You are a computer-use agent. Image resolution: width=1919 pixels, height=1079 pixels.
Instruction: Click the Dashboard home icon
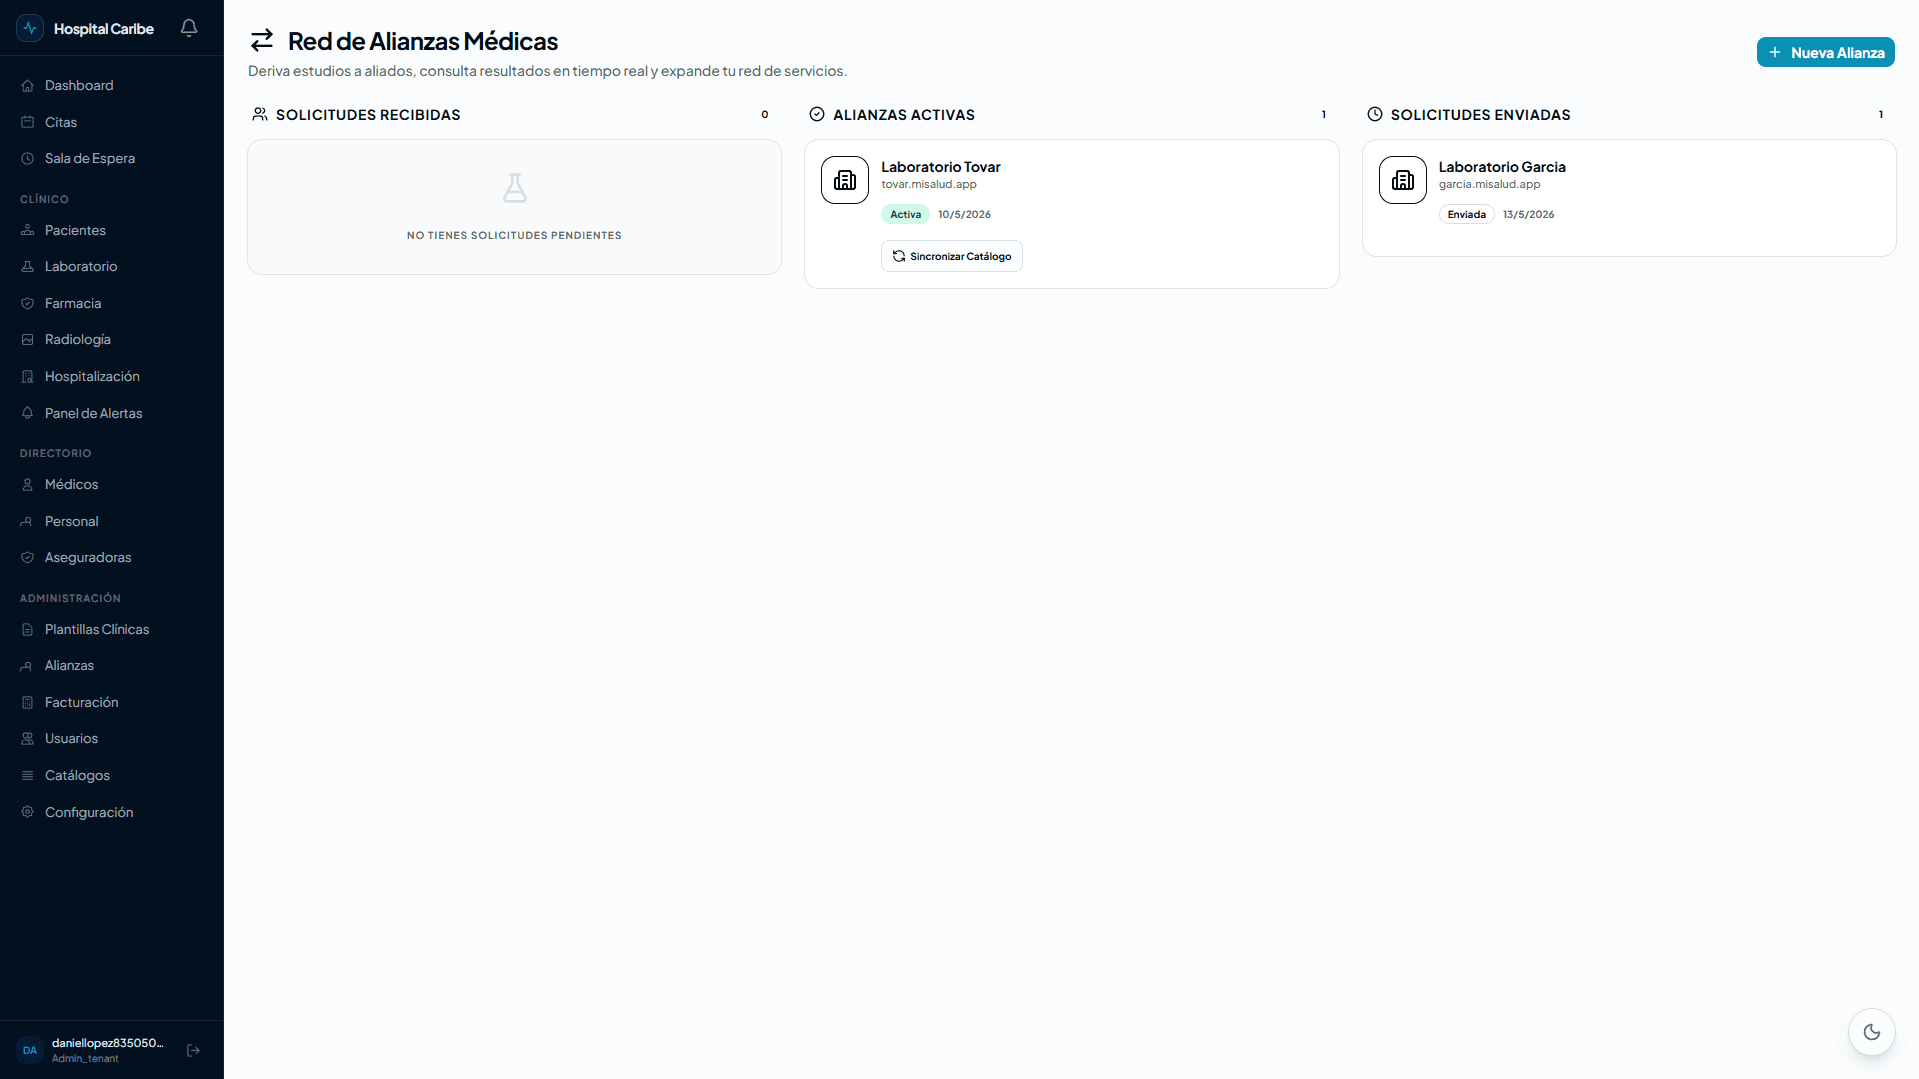point(28,86)
